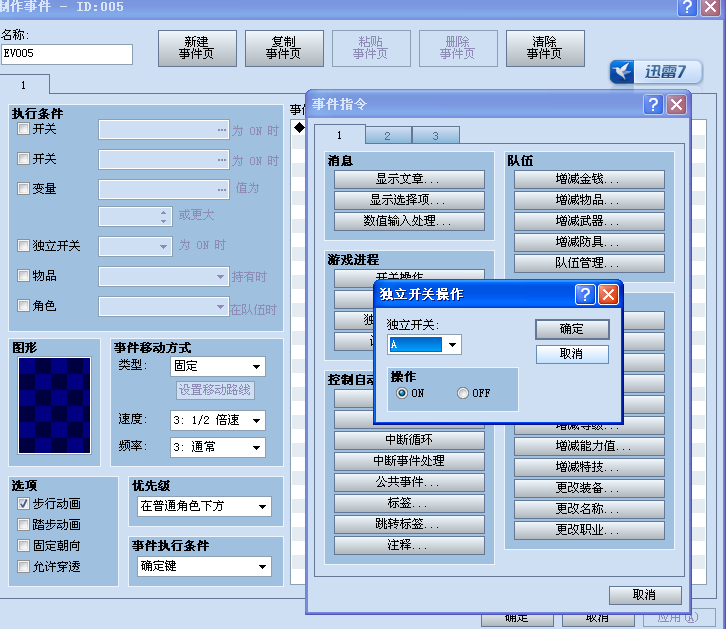Viewport: 726px width, 629px height.
Task: Check the 独立开关 condition checkbox
Action: (x=23, y=245)
